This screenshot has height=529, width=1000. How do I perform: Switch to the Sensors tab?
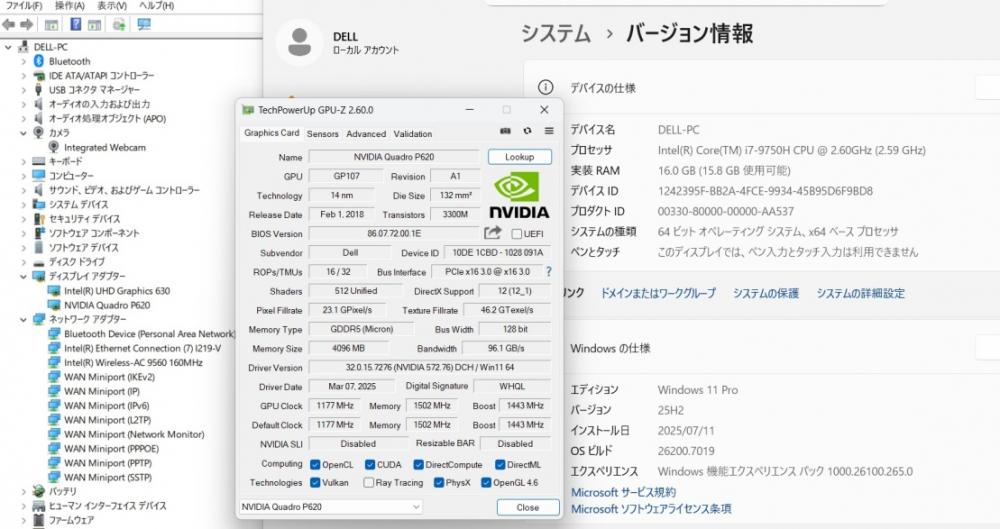(323, 134)
